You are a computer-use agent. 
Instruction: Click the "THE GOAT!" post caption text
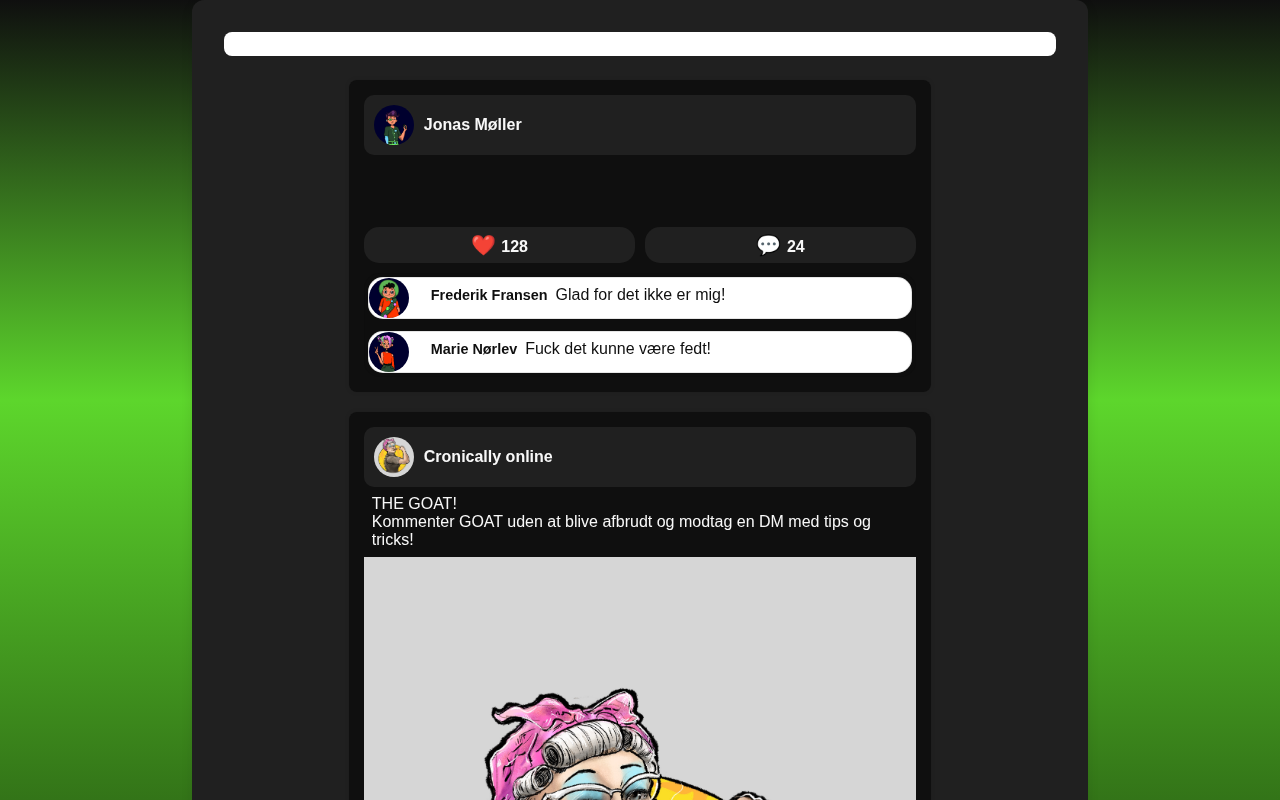click(x=414, y=504)
